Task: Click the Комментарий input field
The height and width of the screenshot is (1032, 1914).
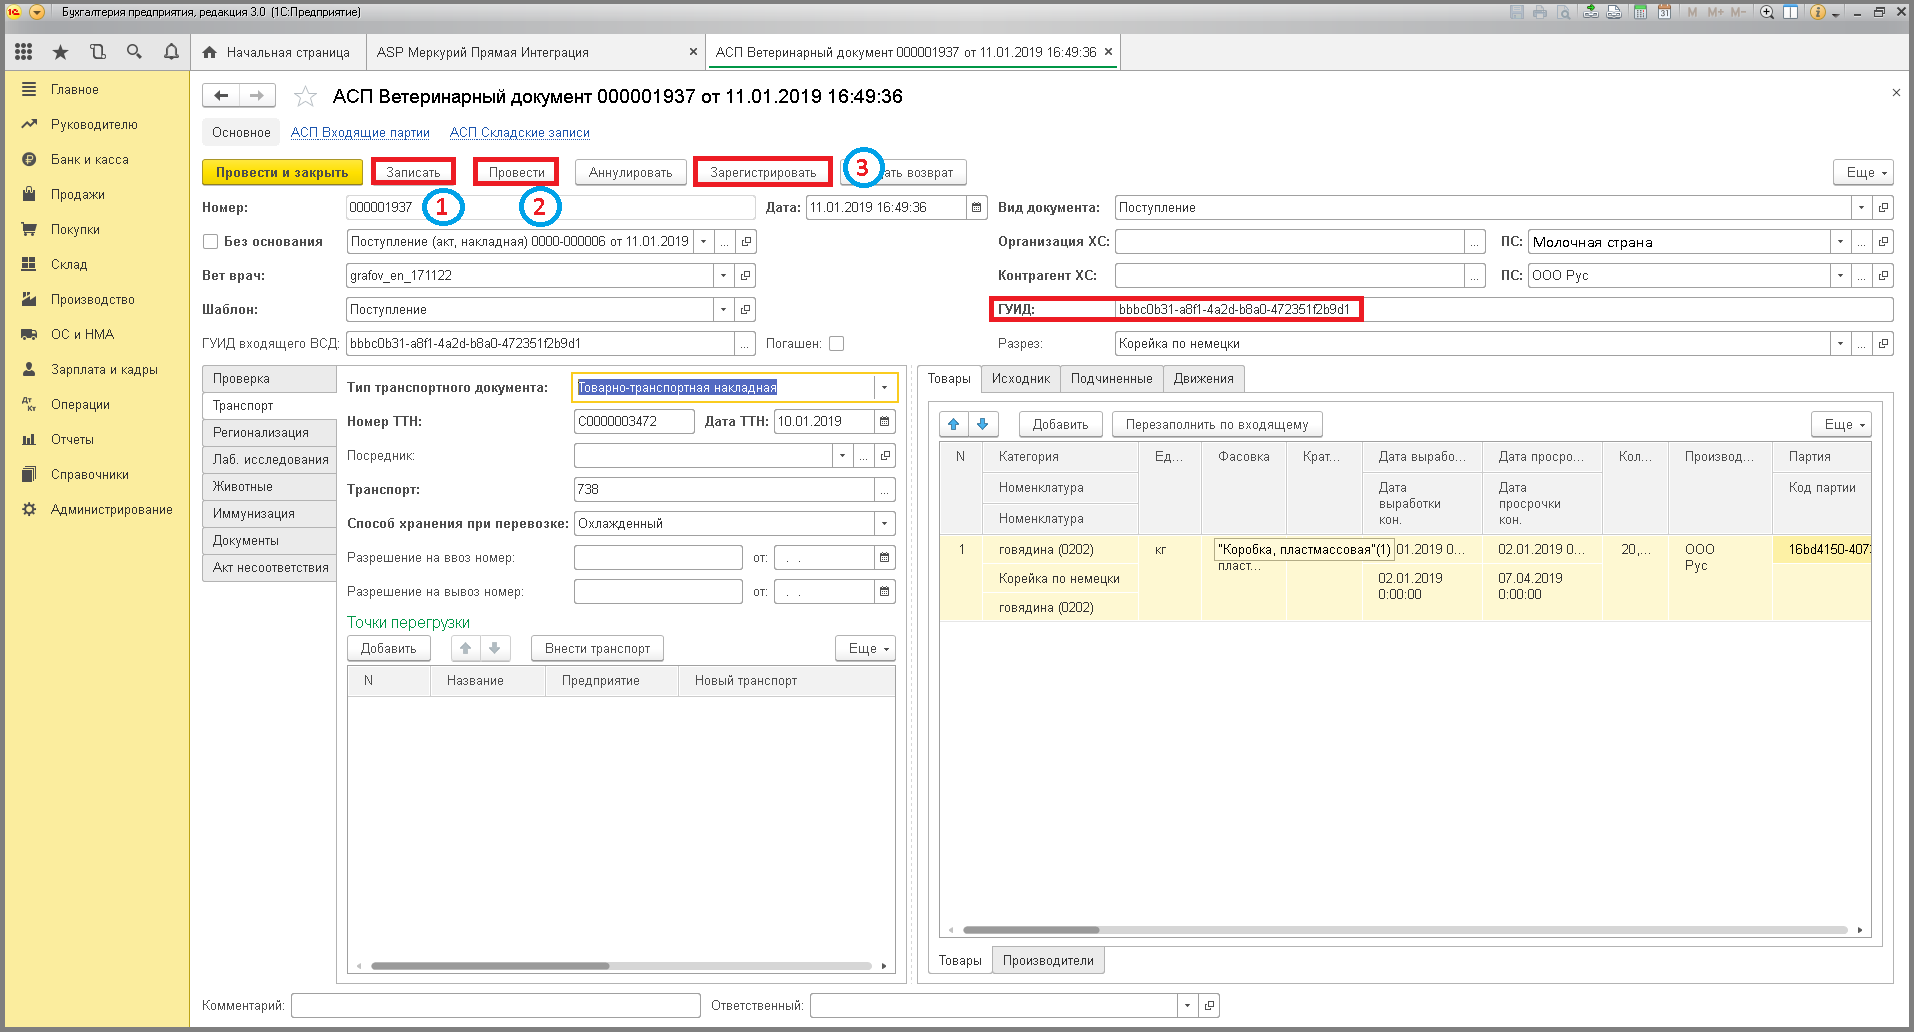Action: 496,1005
